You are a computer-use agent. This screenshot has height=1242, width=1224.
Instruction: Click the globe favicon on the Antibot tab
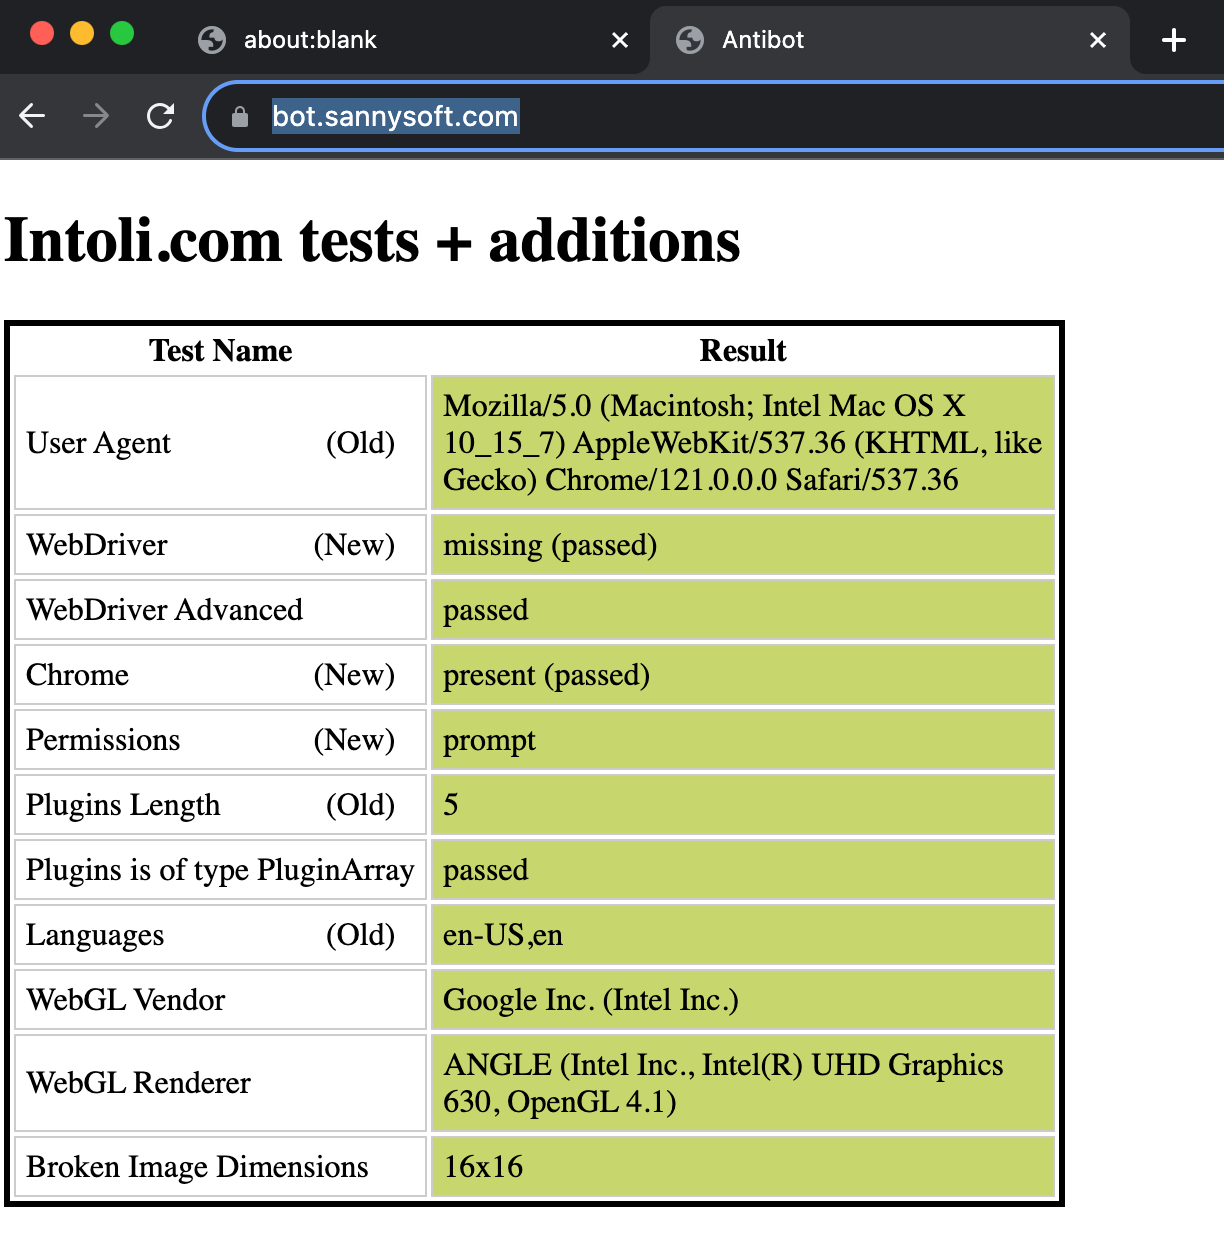coord(690,40)
